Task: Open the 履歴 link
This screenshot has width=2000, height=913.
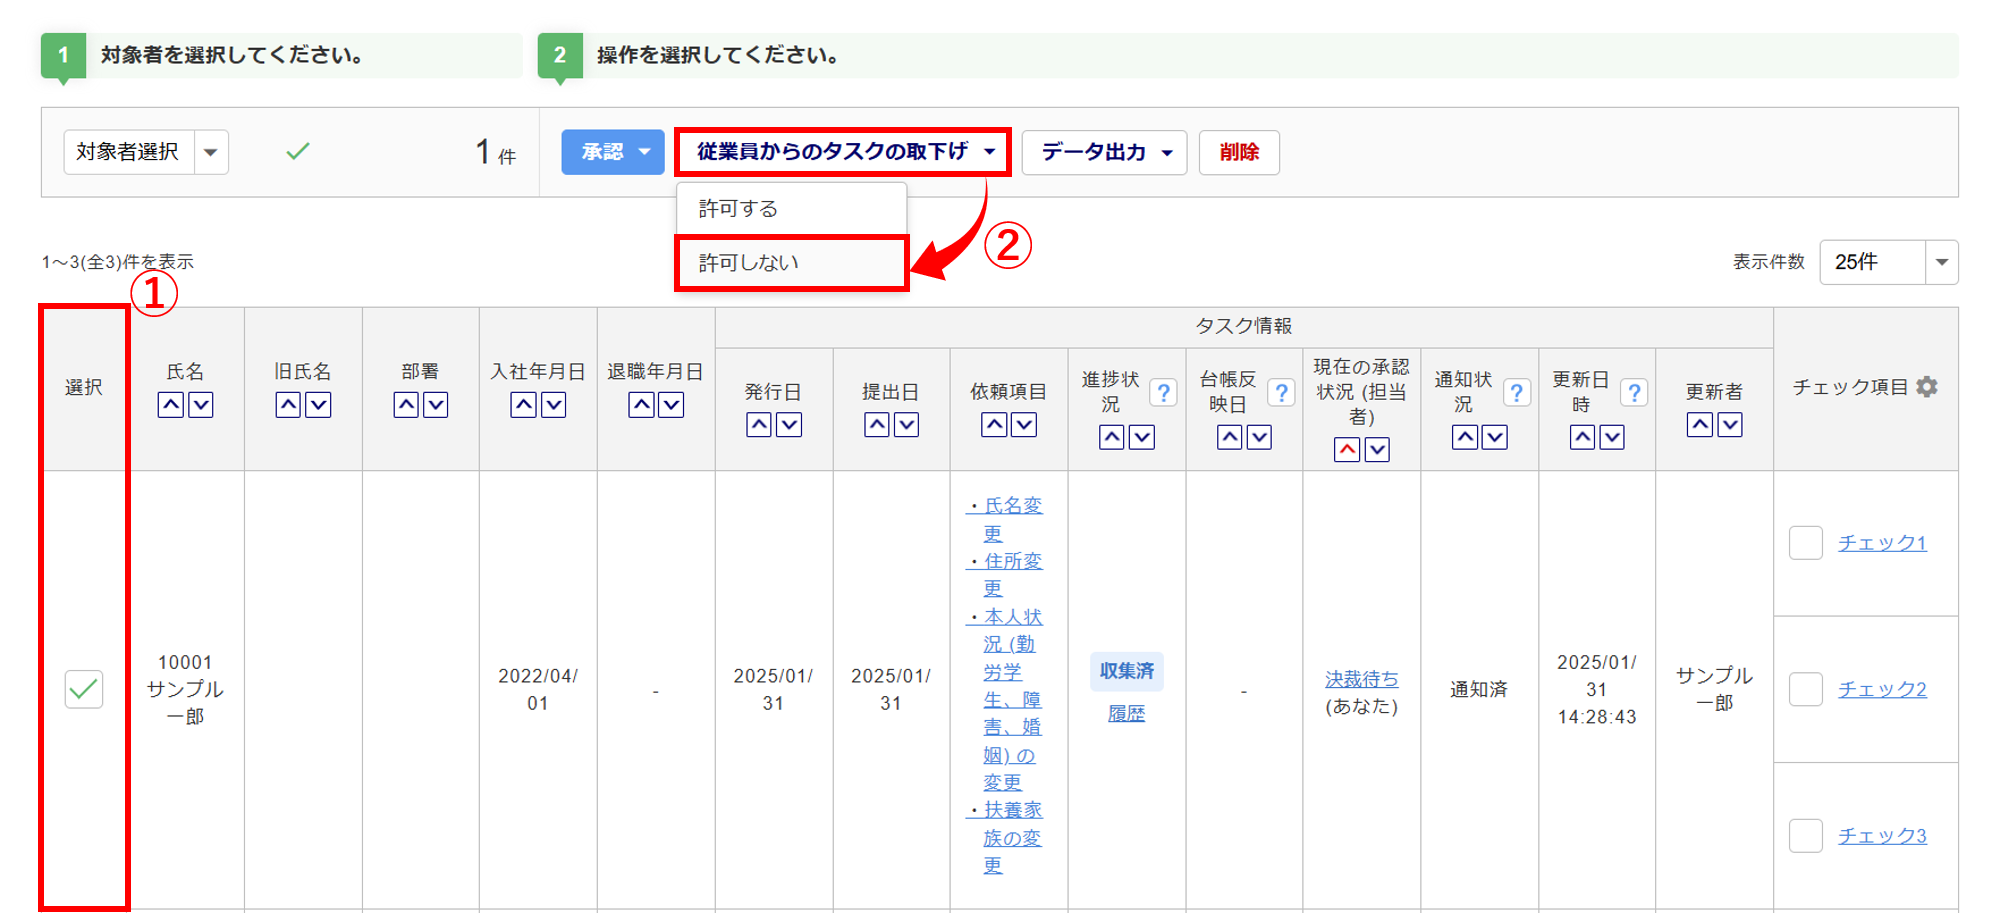Action: click(x=1126, y=713)
